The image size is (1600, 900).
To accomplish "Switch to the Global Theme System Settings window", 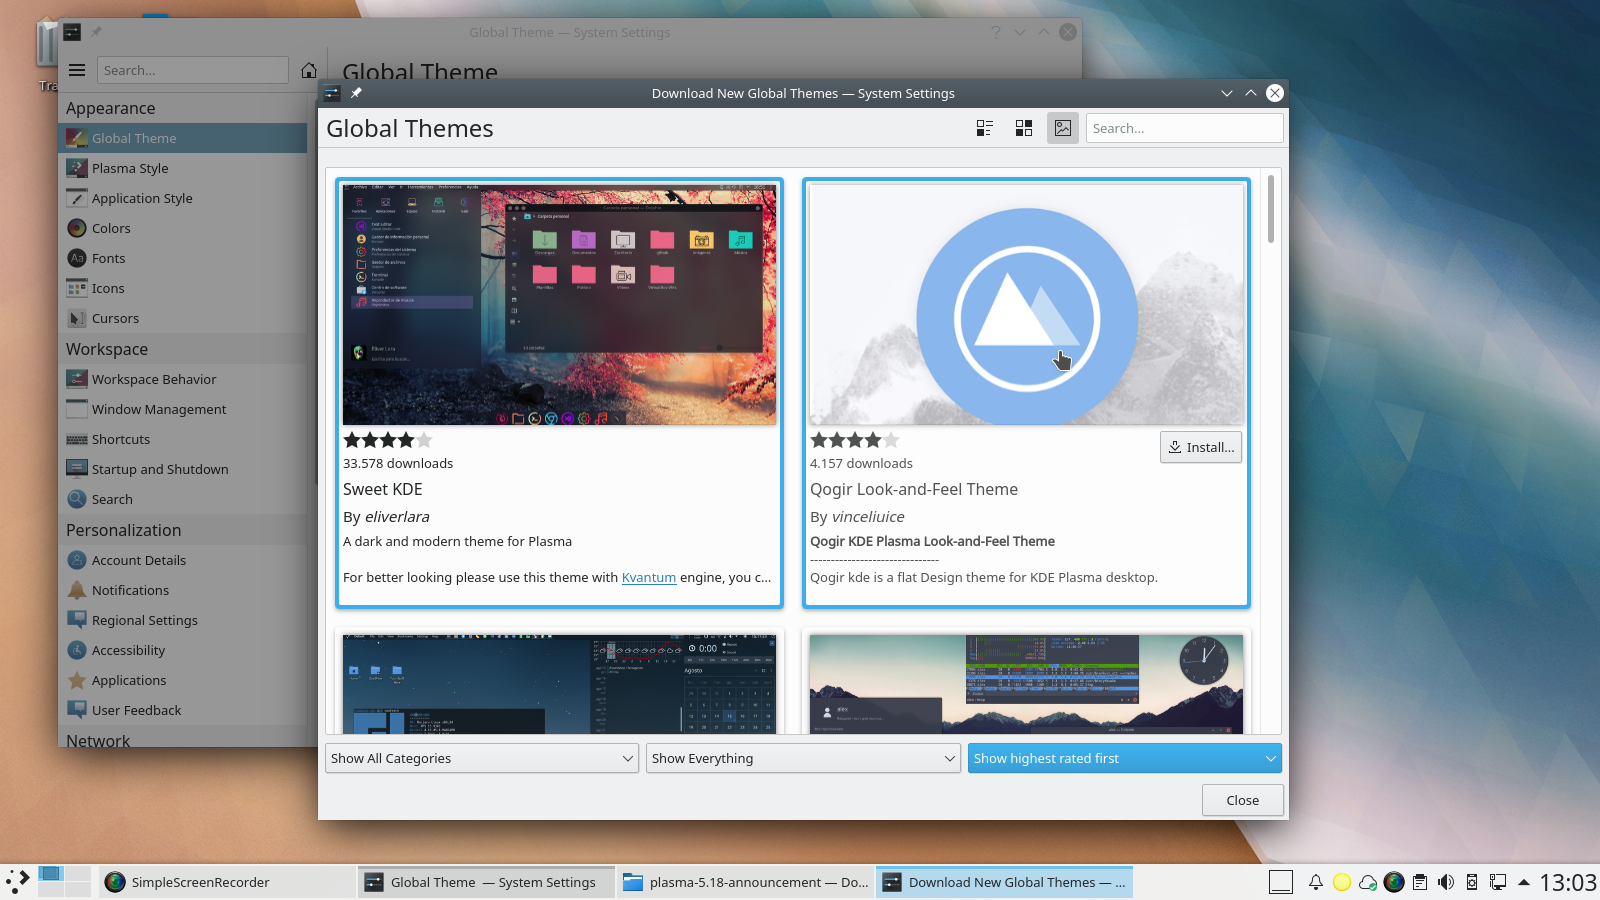I will [x=484, y=882].
